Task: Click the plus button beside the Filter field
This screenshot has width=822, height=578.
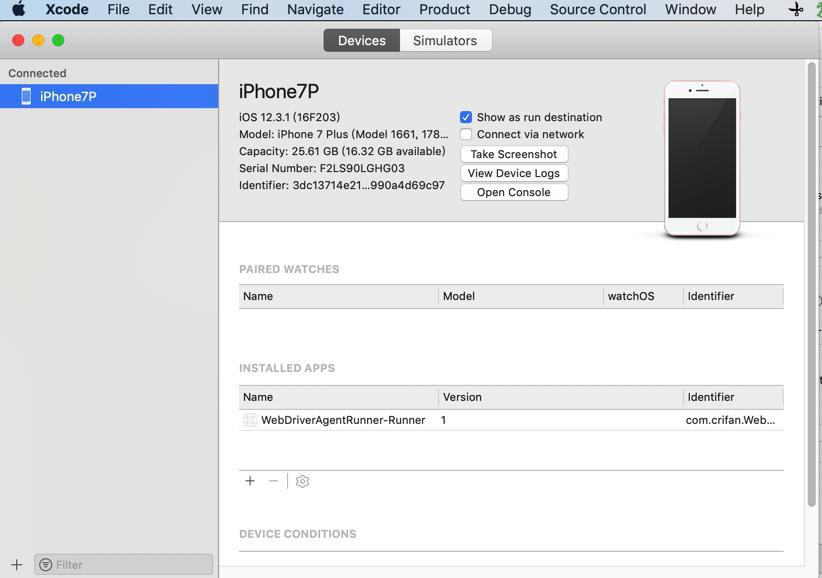Action: coord(17,564)
